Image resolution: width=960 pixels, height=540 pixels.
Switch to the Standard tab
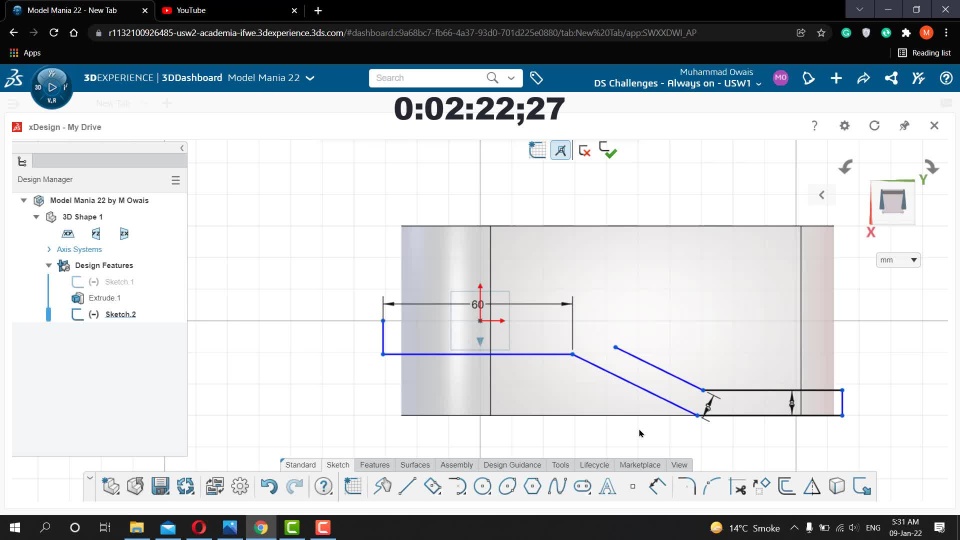pos(300,465)
